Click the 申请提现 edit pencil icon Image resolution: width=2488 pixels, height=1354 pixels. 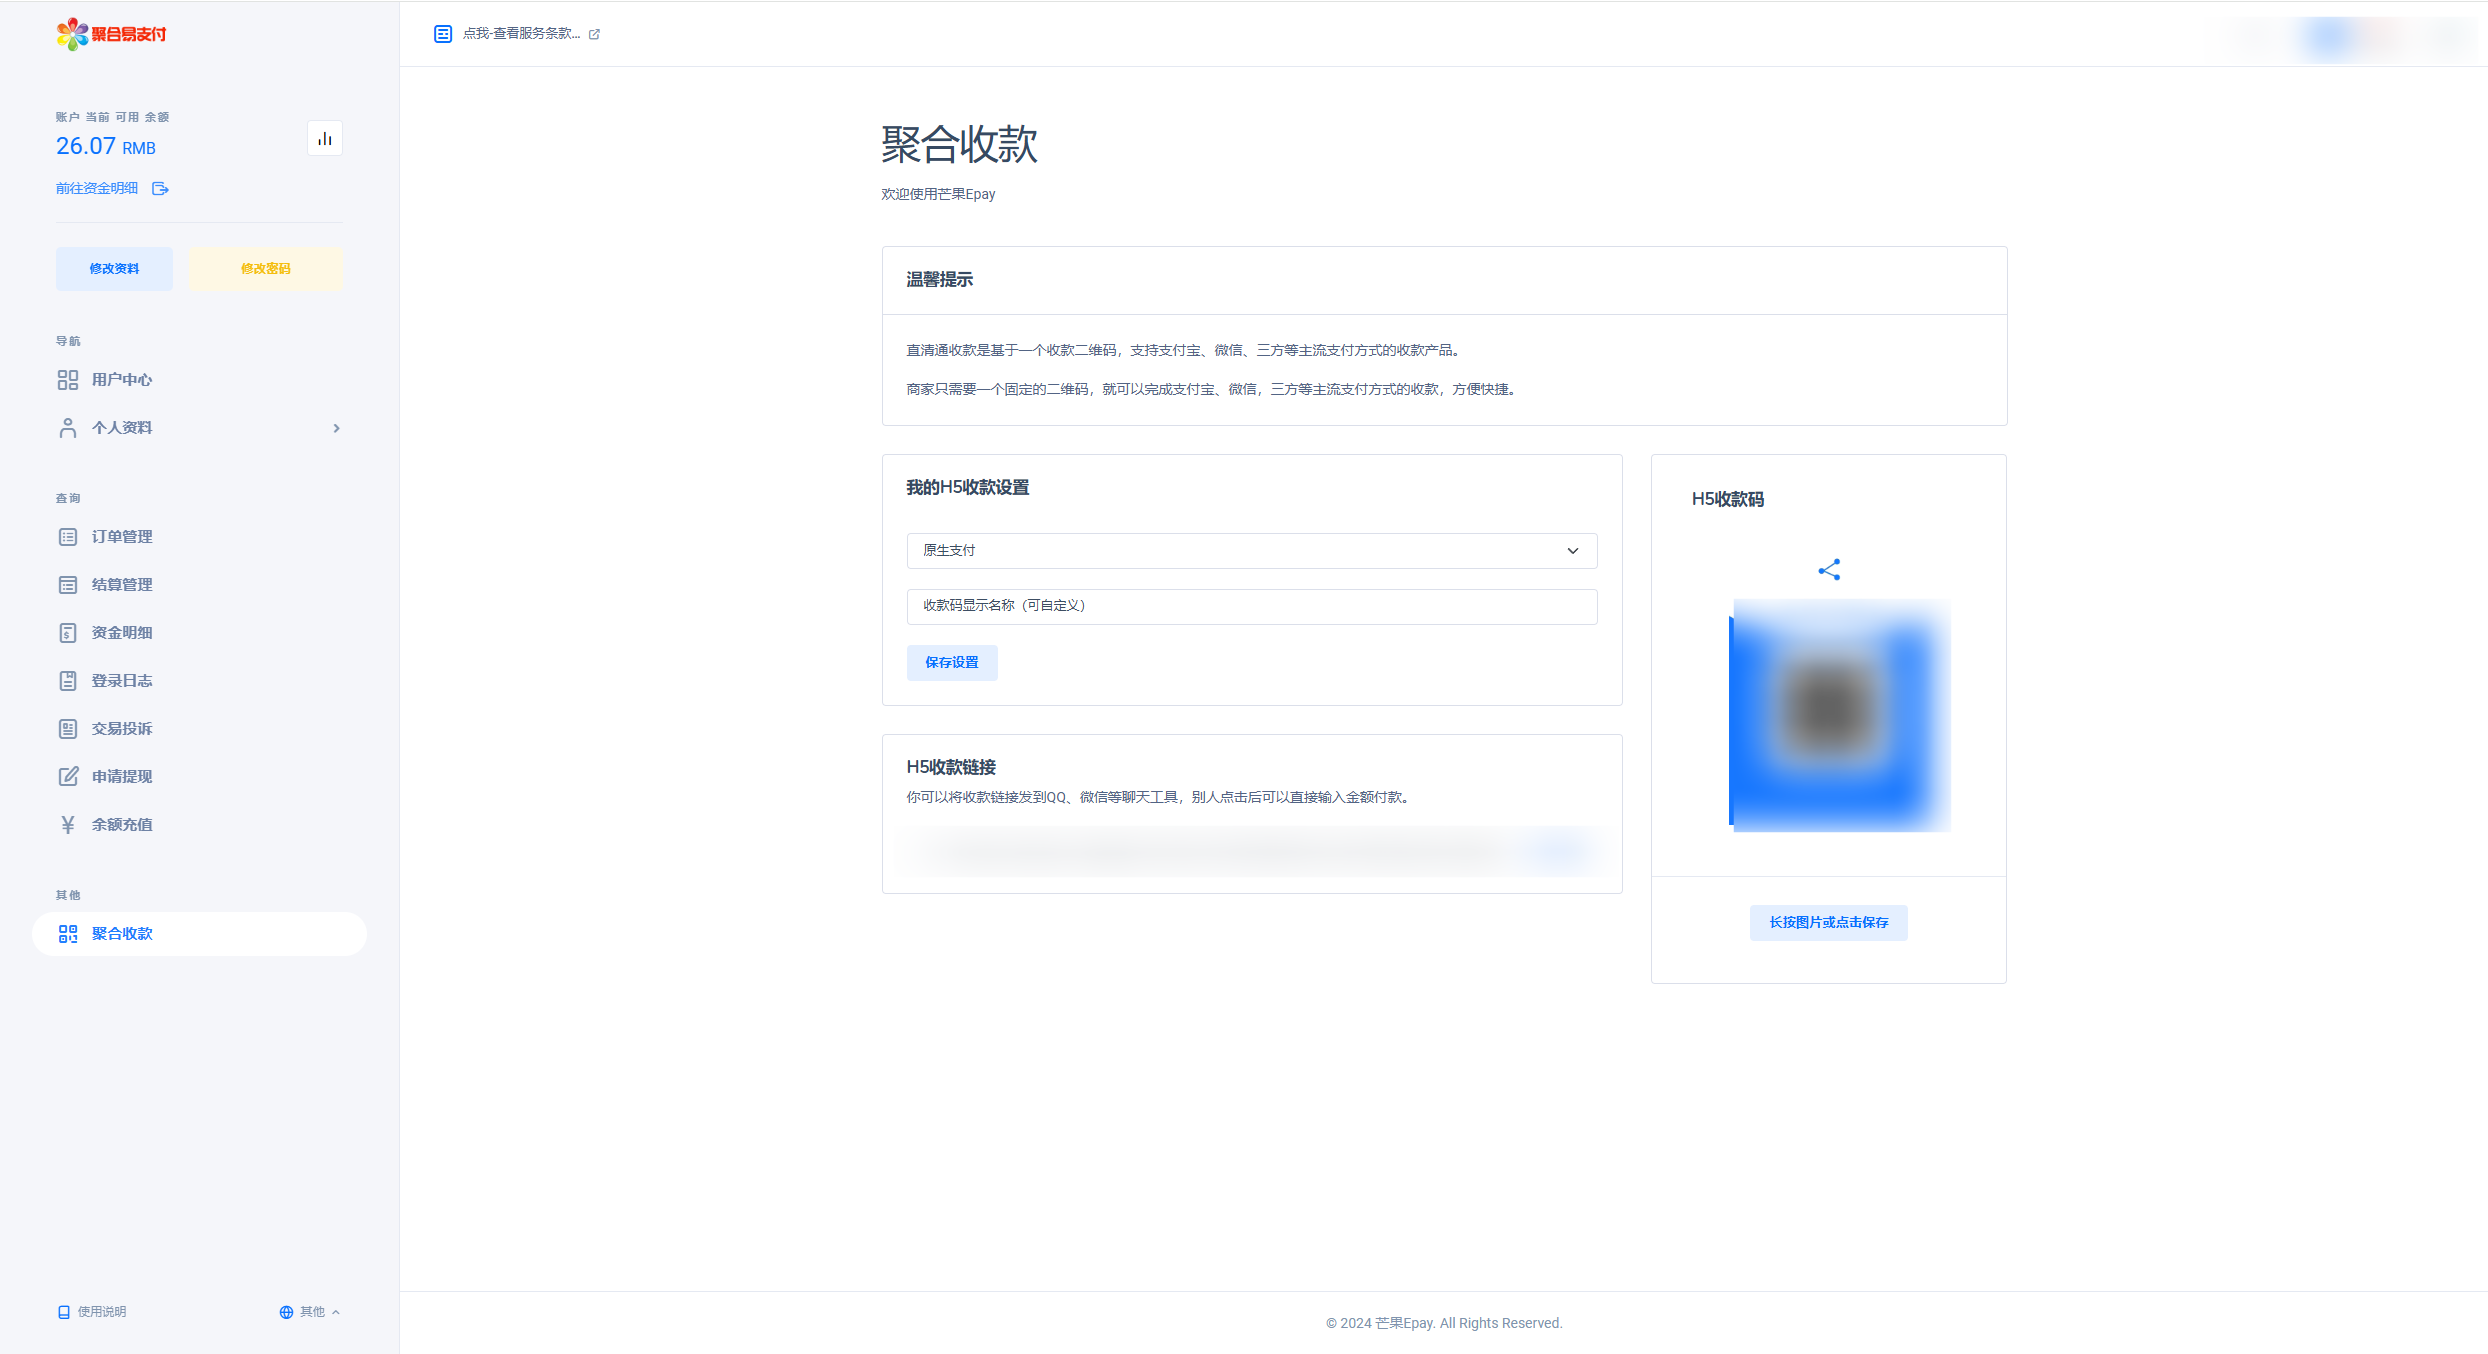(x=68, y=777)
